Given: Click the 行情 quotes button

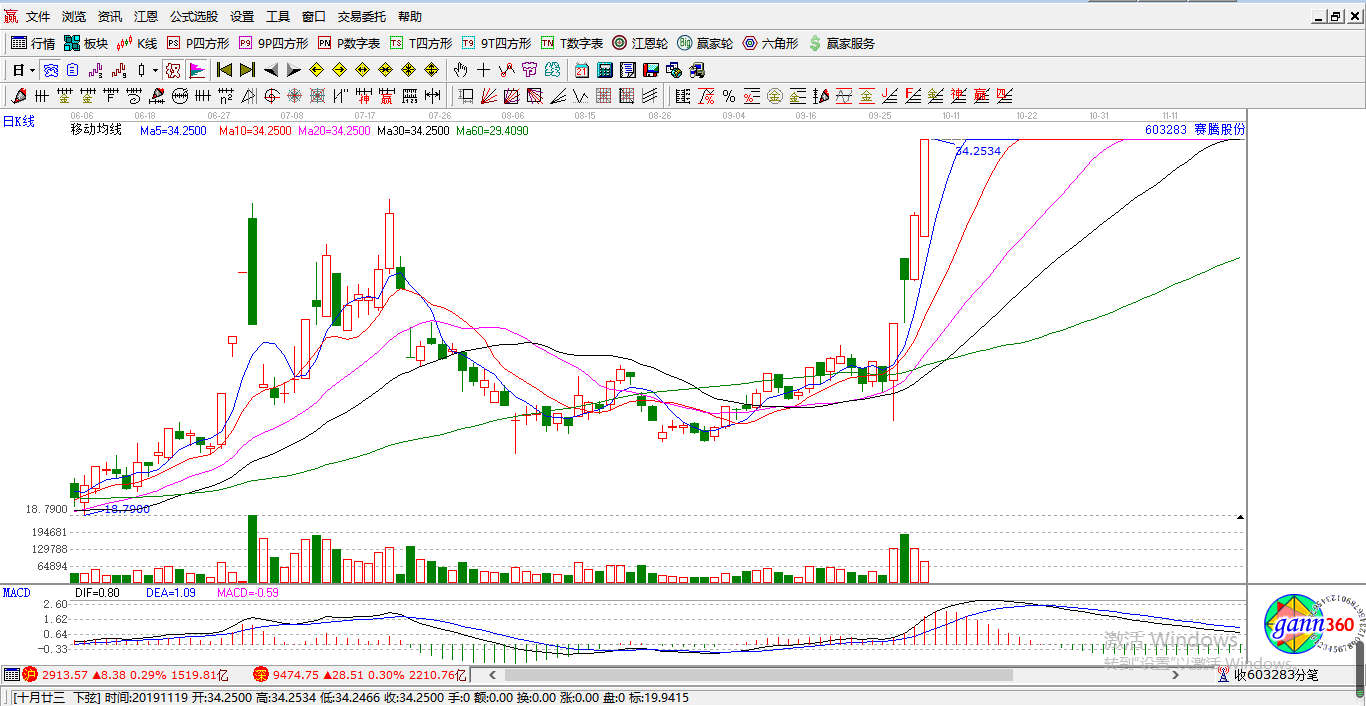Looking at the screenshot, I should pyautogui.click(x=33, y=43).
